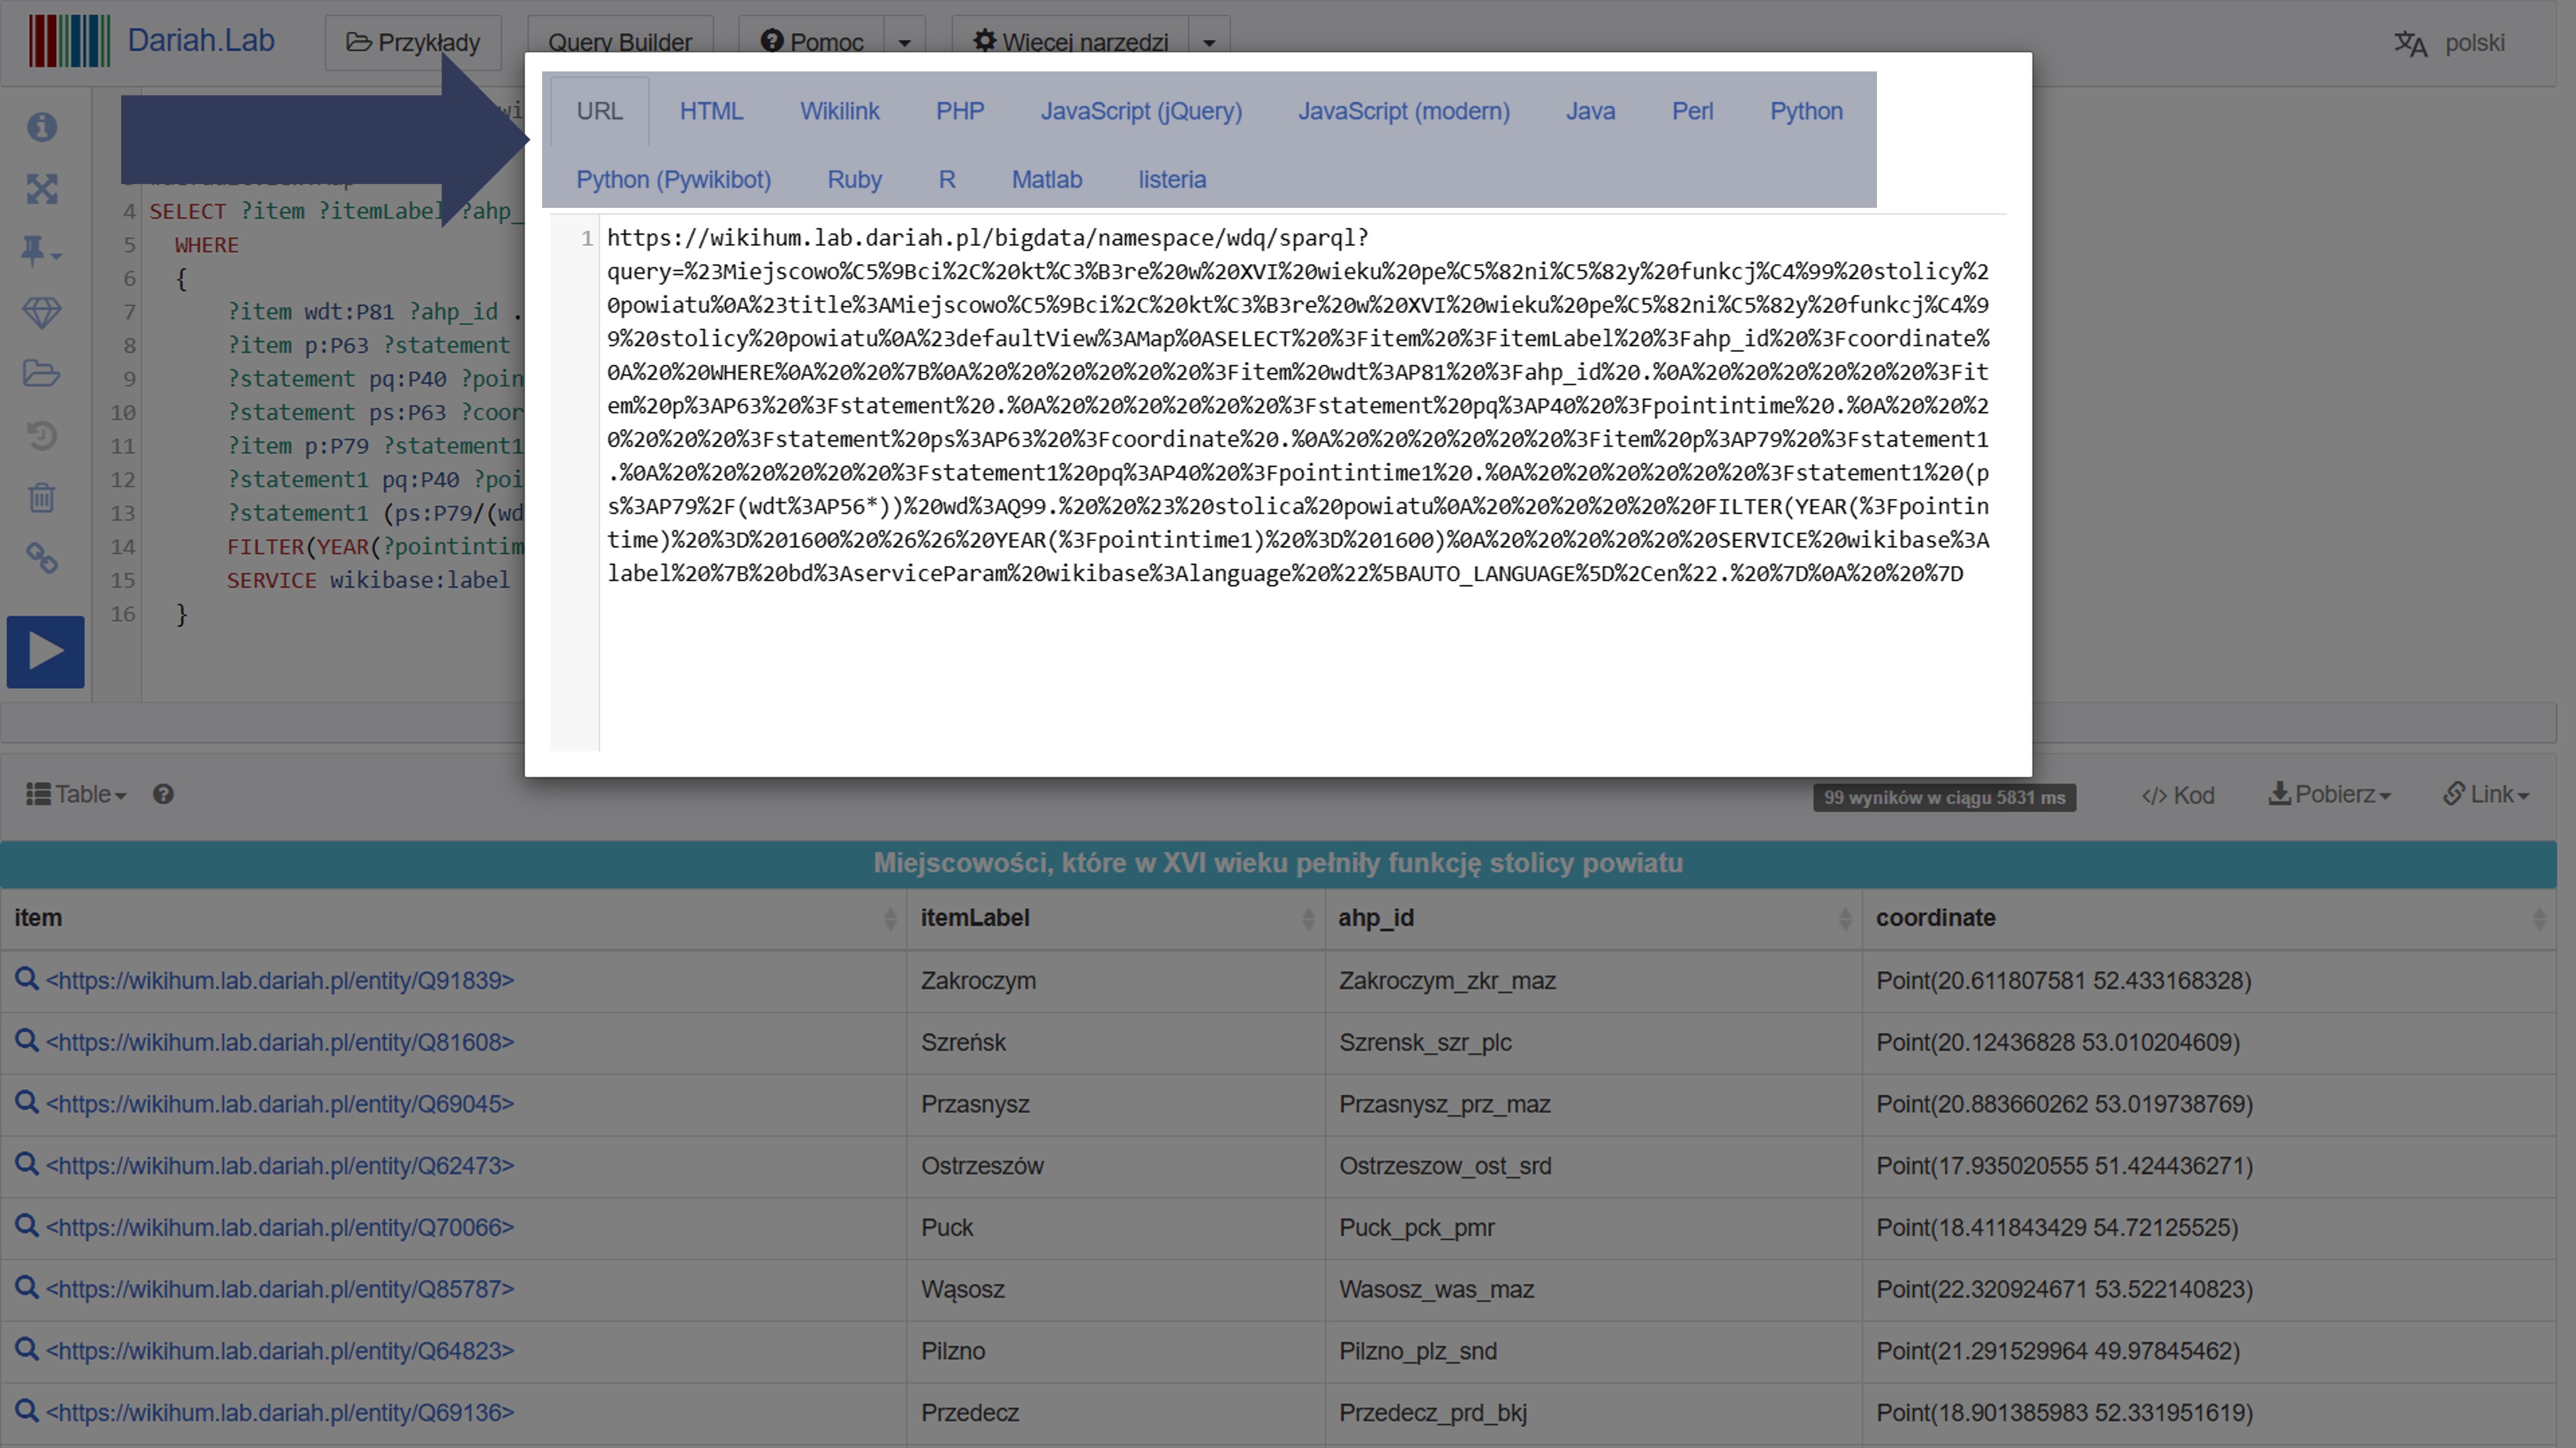This screenshot has height=1448, width=2576.
Task: Sort by the itemLabel column header
Action: click(x=974, y=918)
